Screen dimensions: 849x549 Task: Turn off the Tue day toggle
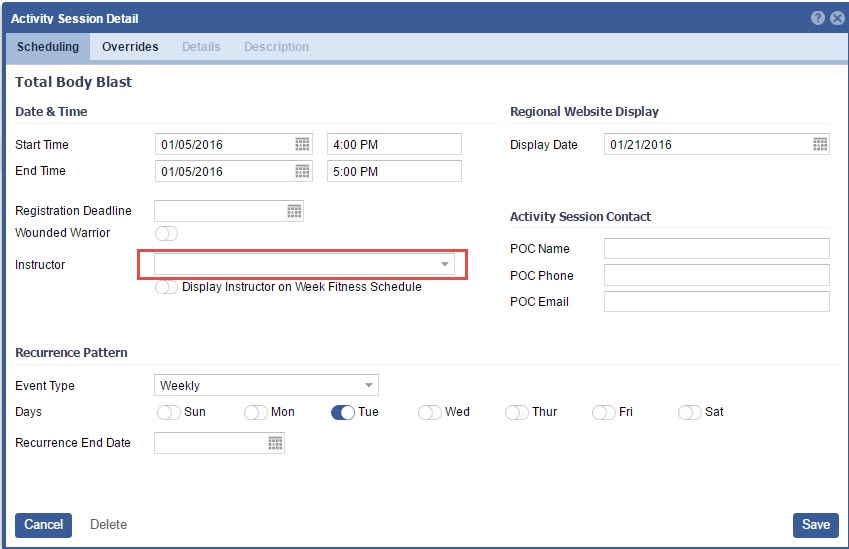tap(343, 412)
